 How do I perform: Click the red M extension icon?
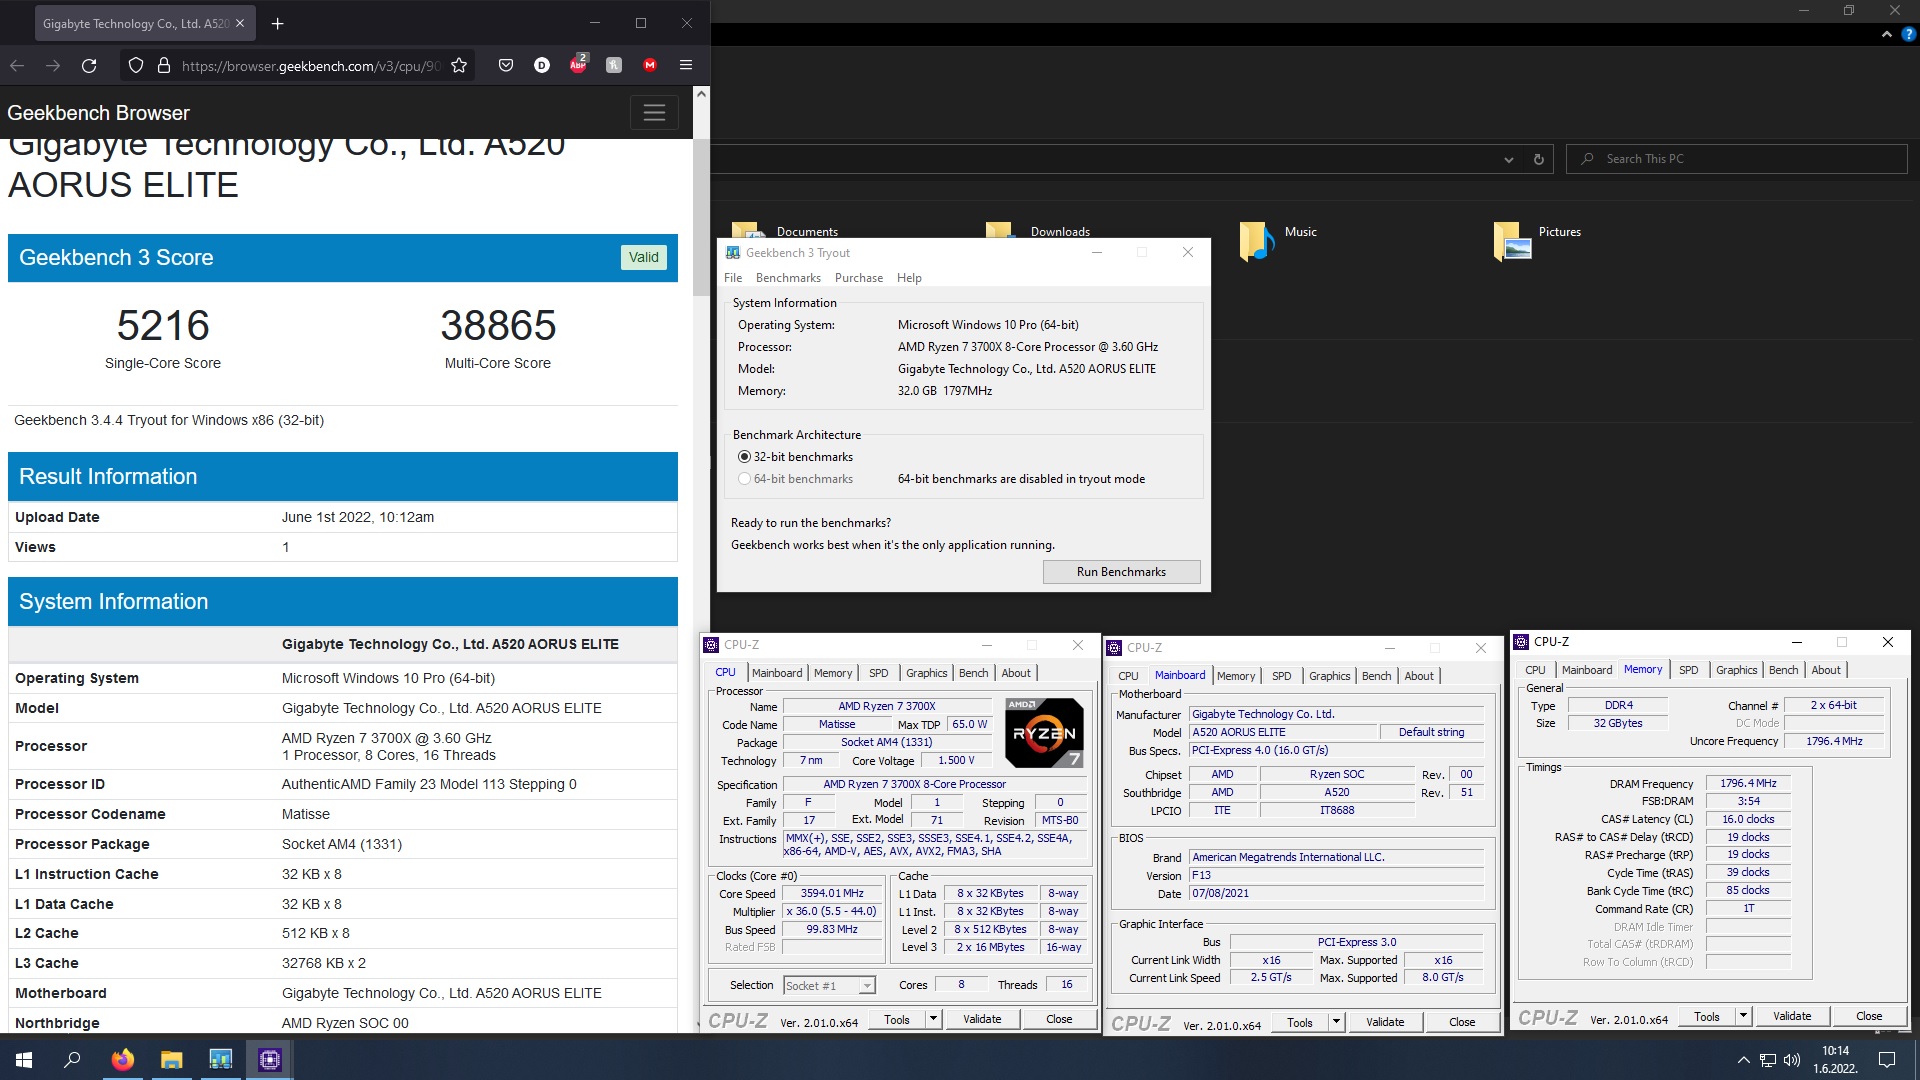[650, 66]
